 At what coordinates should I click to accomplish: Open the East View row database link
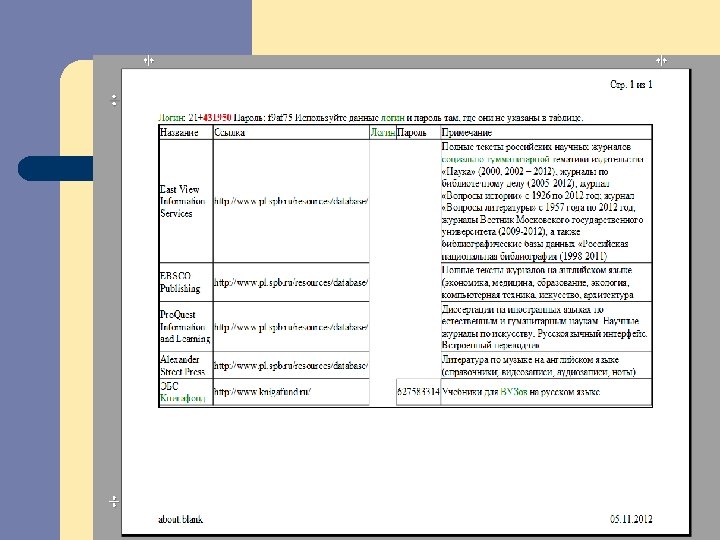pyautogui.click(x=291, y=201)
